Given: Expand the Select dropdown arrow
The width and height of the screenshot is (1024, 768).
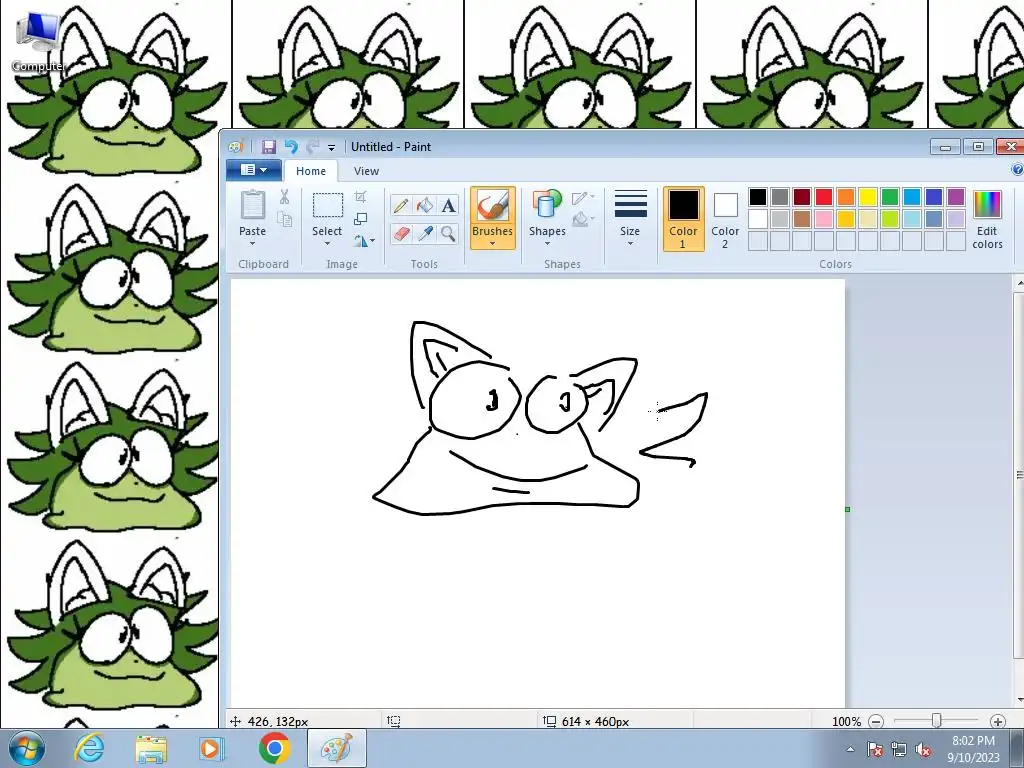Looking at the screenshot, I should (x=327, y=244).
